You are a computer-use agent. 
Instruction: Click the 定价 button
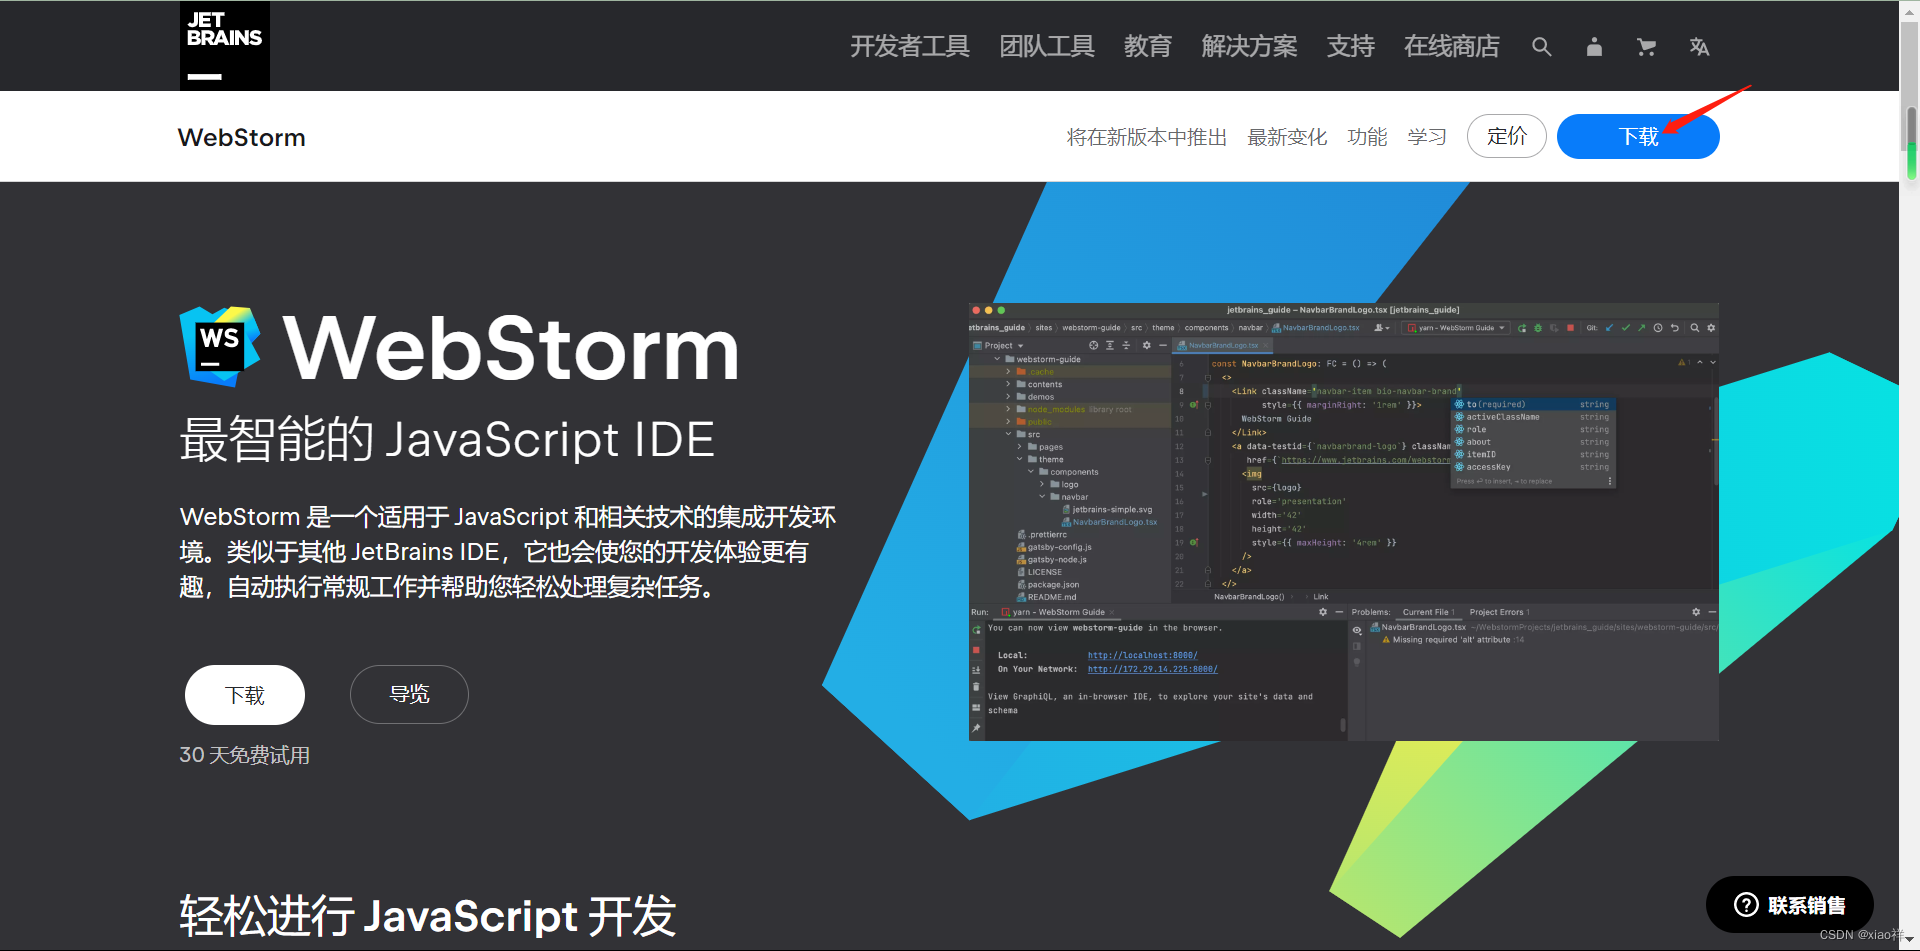click(x=1507, y=136)
